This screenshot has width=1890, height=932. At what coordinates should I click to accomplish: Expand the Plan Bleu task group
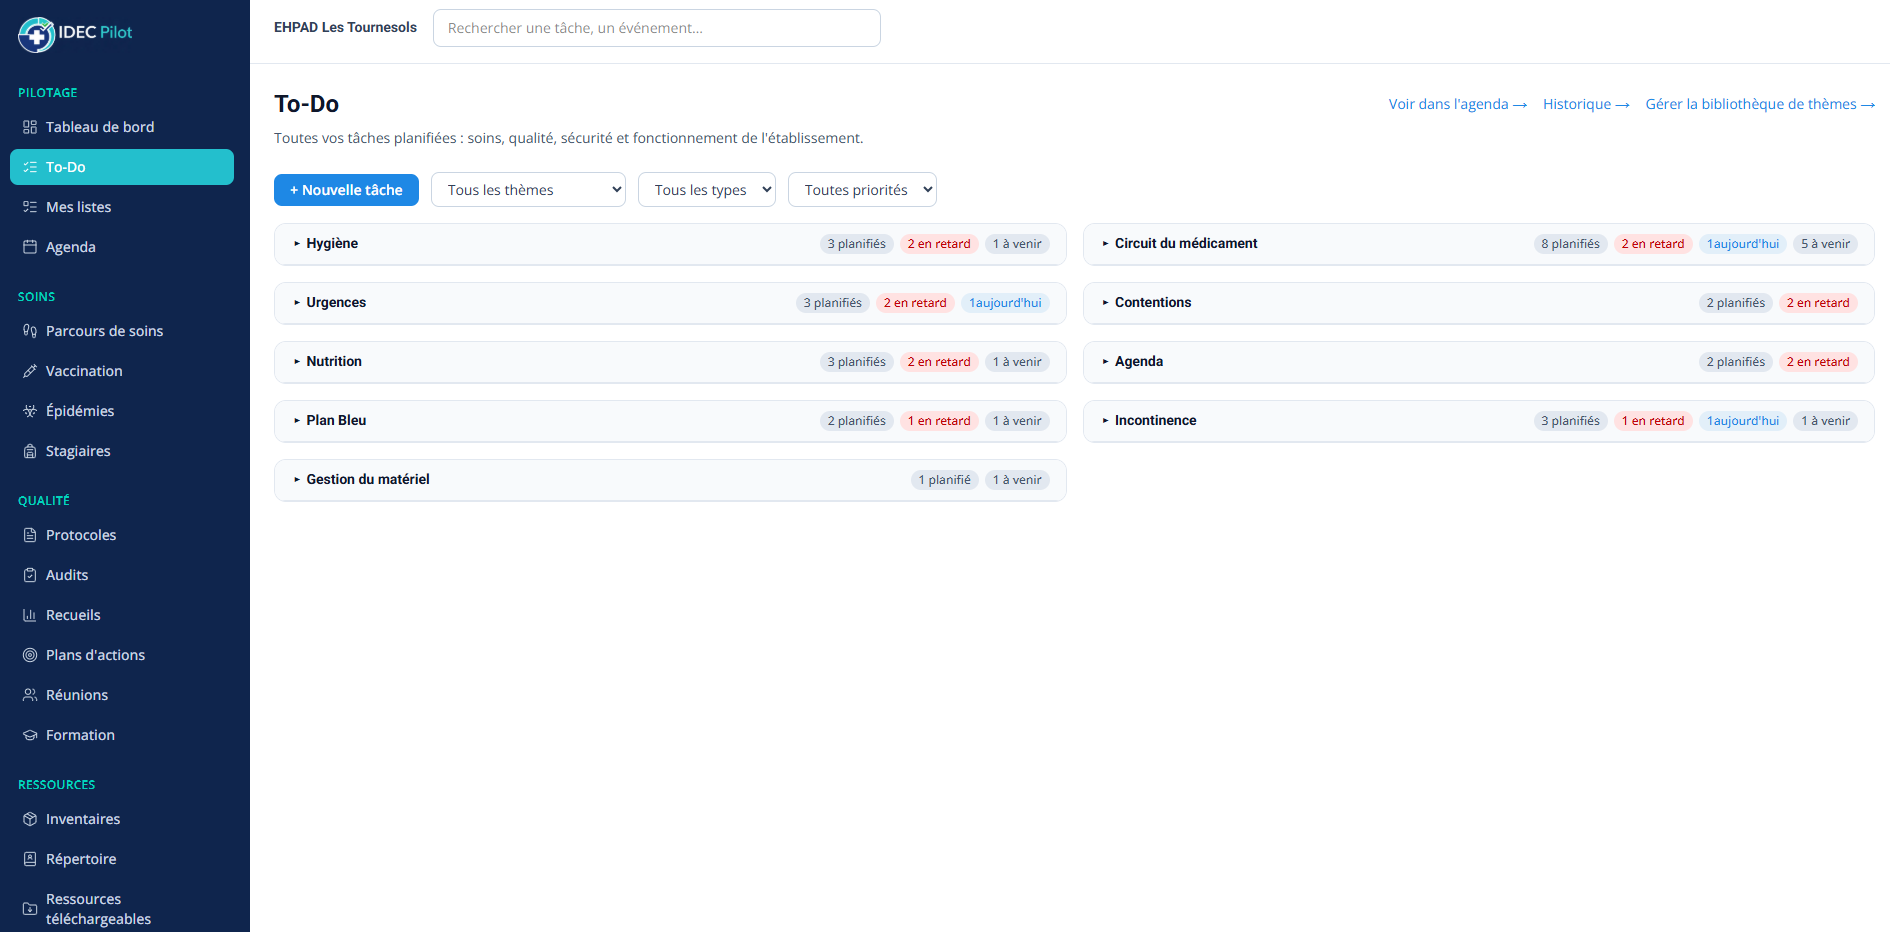pyautogui.click(x=670, y=421)
